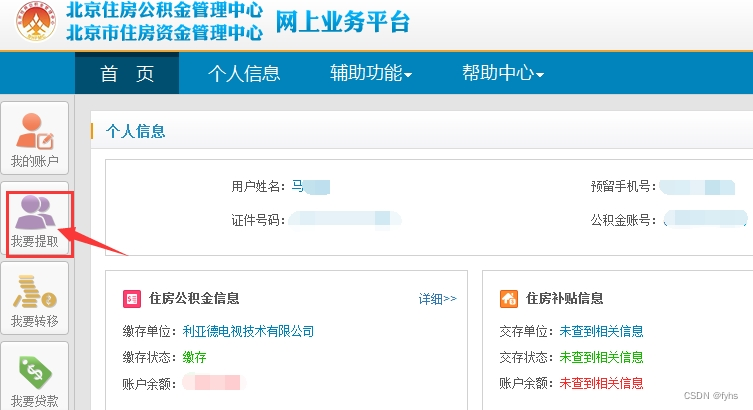Click the red subsidy balance 未查到相关信息 text

pyautogui.click(x=601, y=383)
